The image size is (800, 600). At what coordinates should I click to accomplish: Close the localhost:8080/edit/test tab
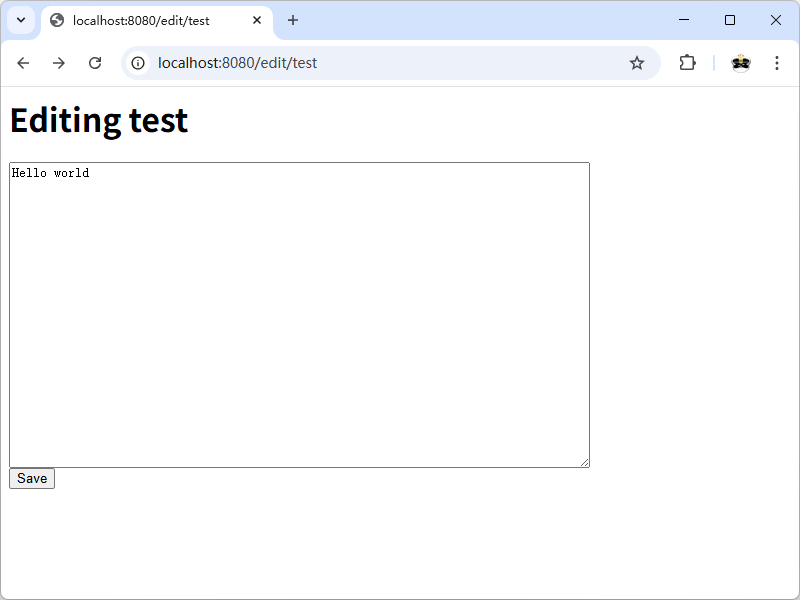[257, 20]
